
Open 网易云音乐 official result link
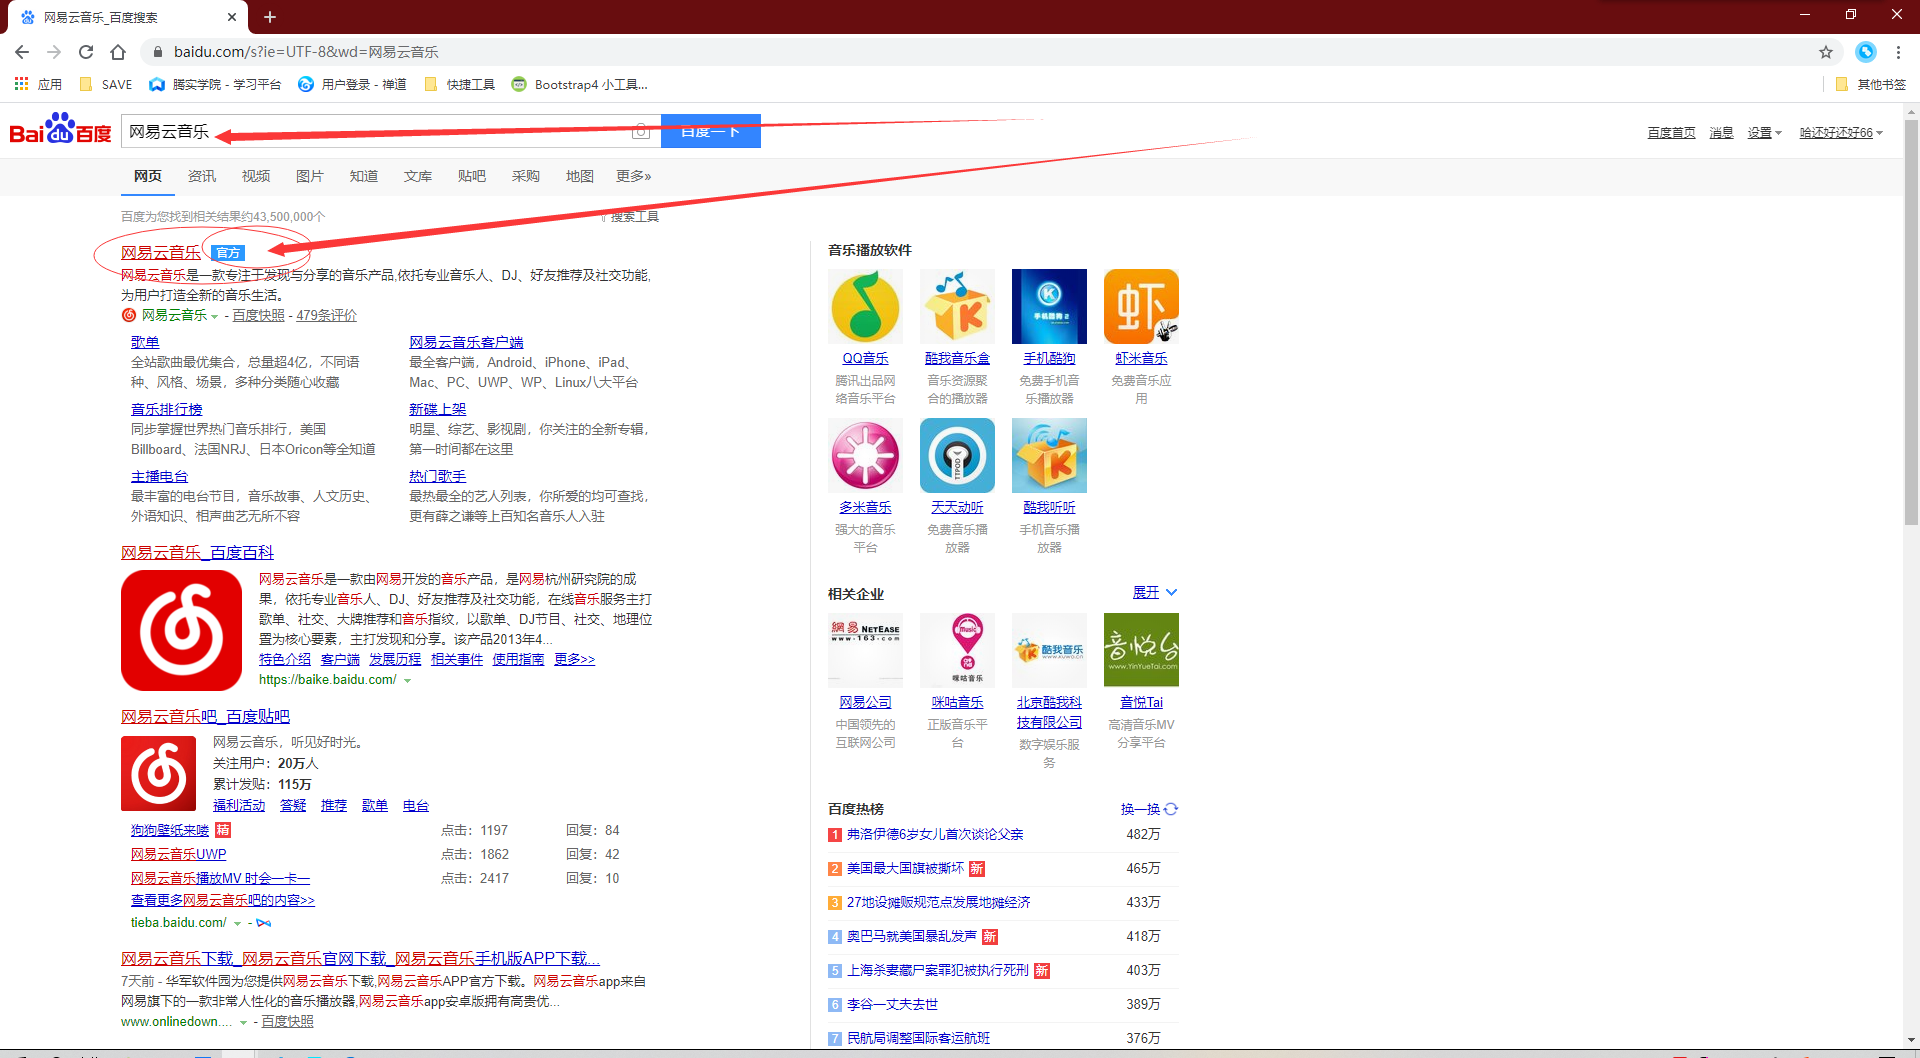click(161, 252)
